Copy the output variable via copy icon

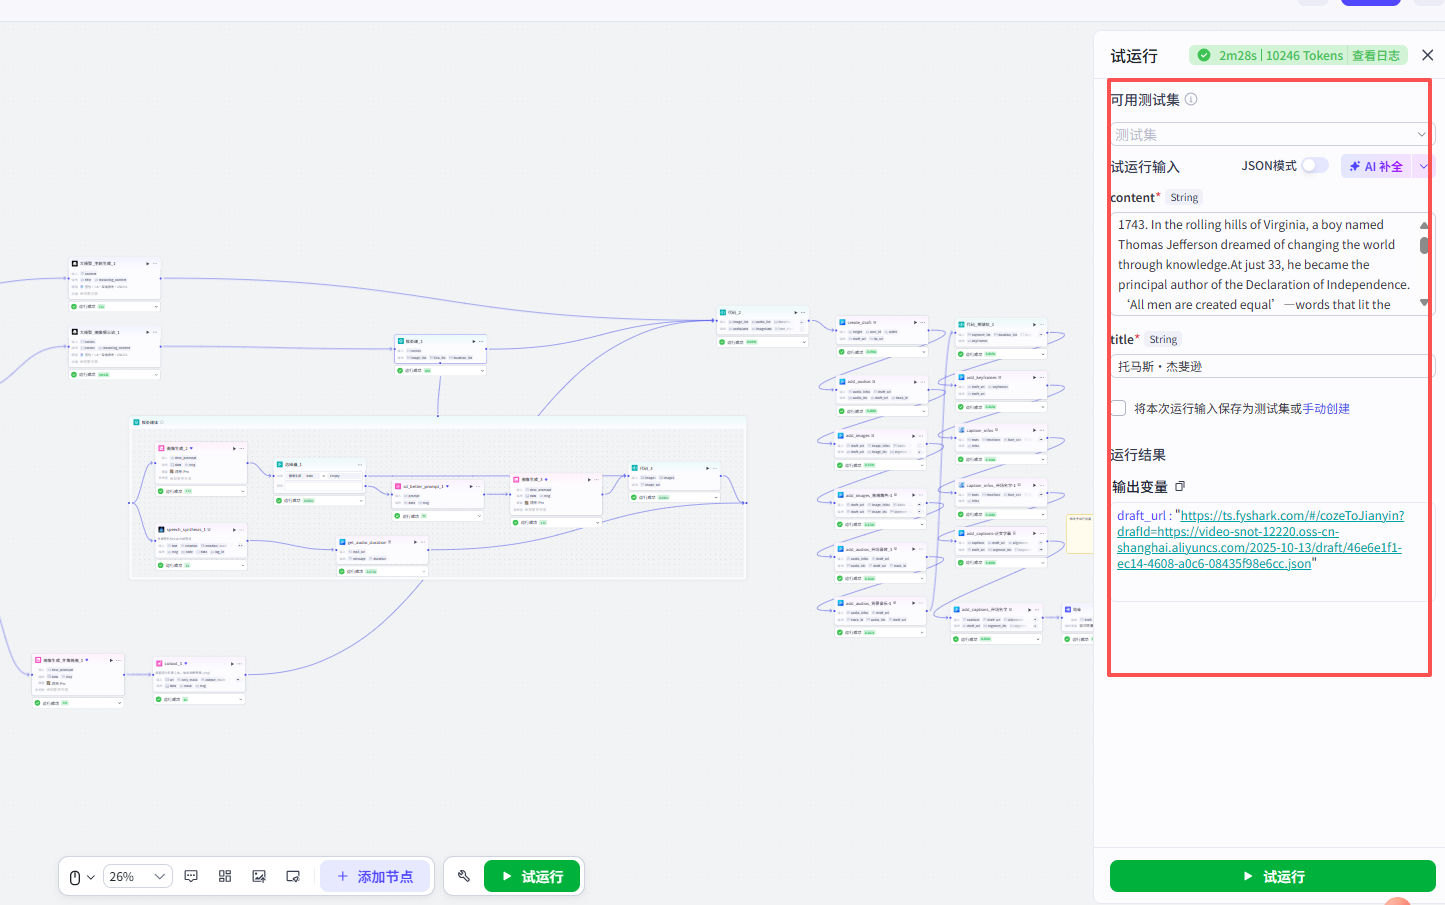click(x=1180, y=486)
